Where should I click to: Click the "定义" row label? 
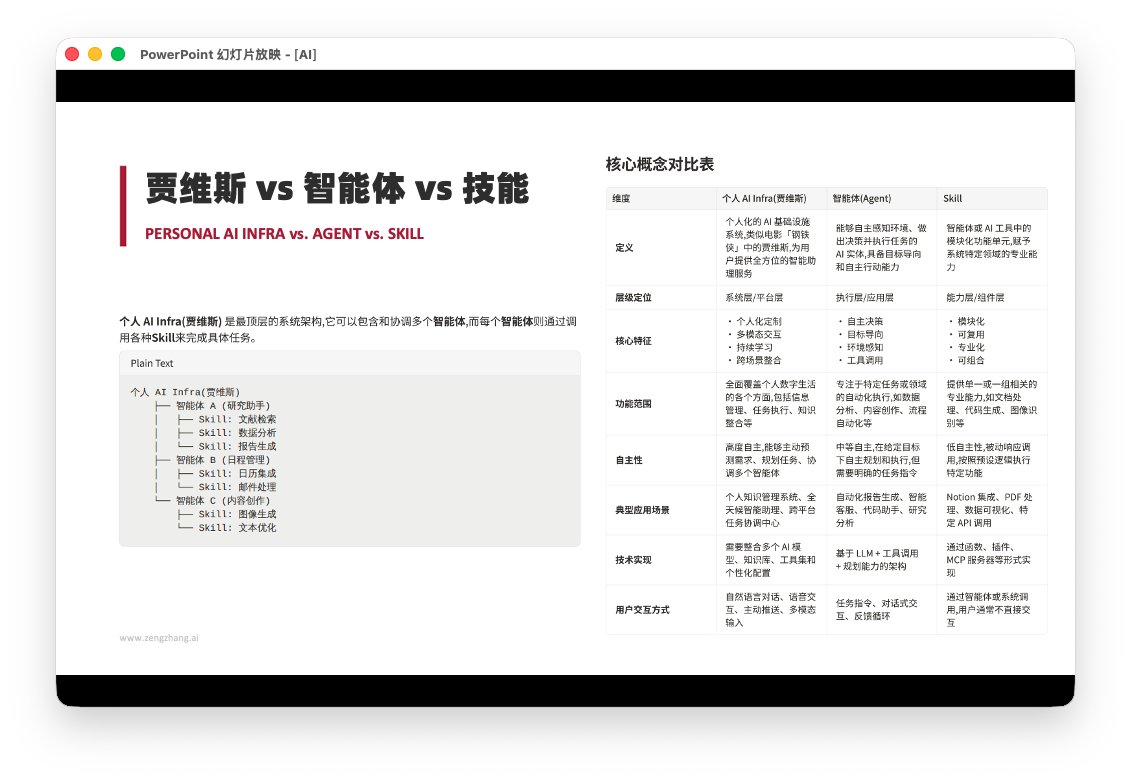point(624,247)
